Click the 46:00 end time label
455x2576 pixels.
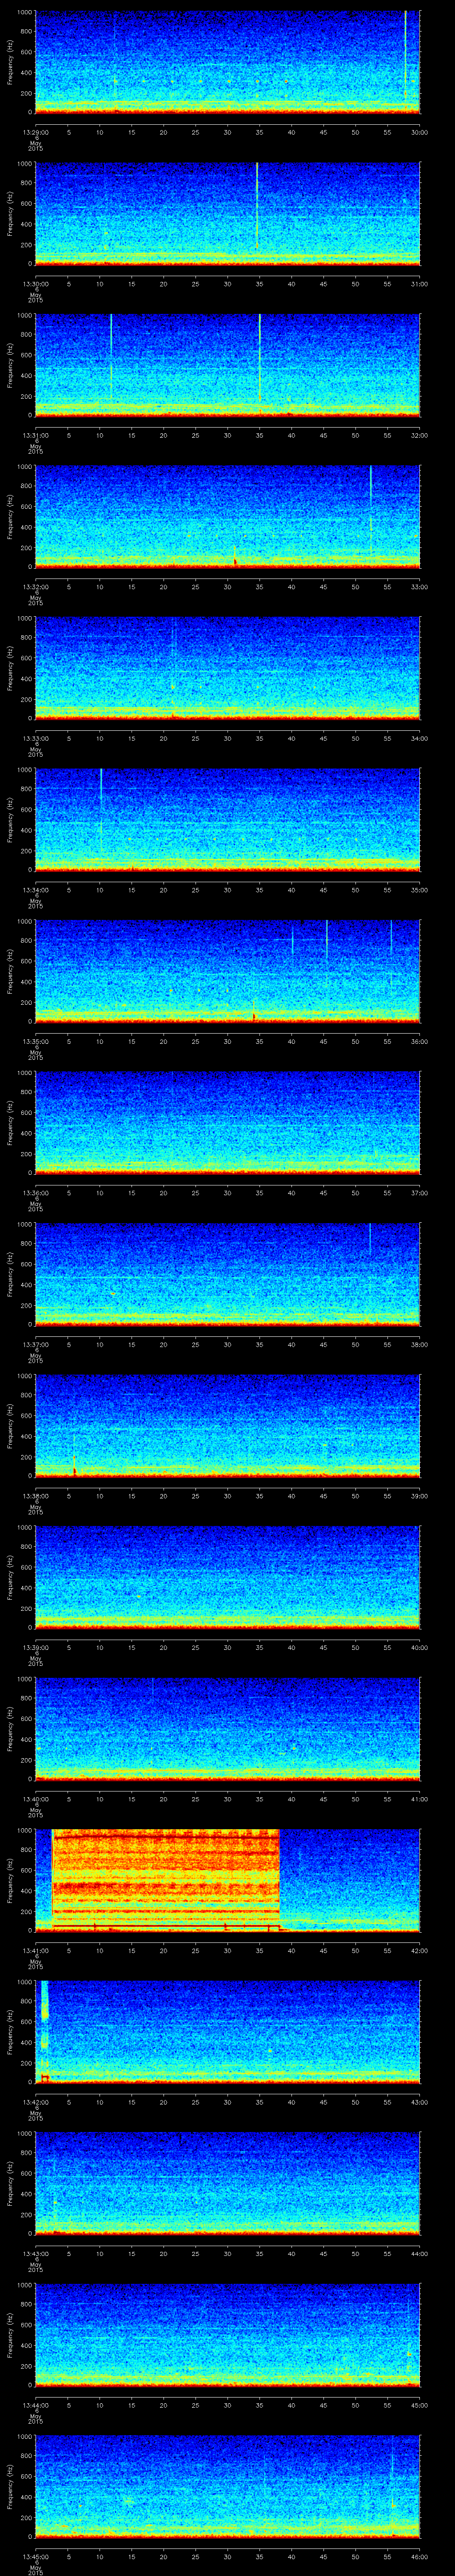[x=420, y=2556]
